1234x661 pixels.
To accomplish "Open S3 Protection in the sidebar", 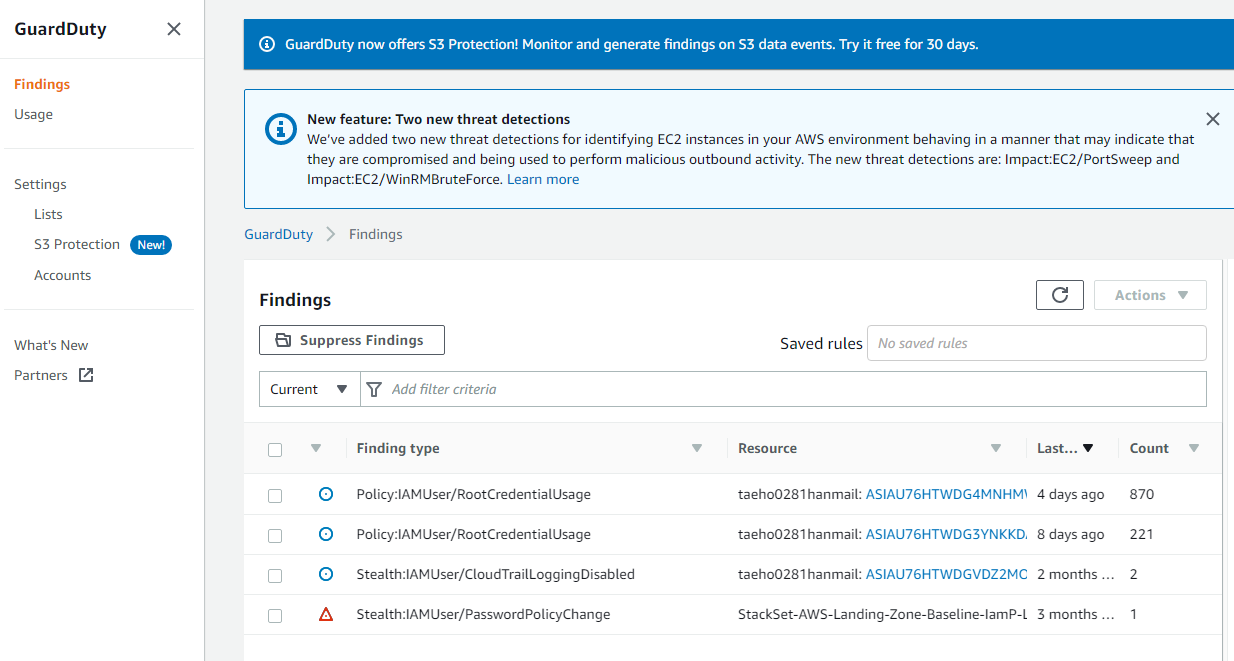I will (77, 244).
